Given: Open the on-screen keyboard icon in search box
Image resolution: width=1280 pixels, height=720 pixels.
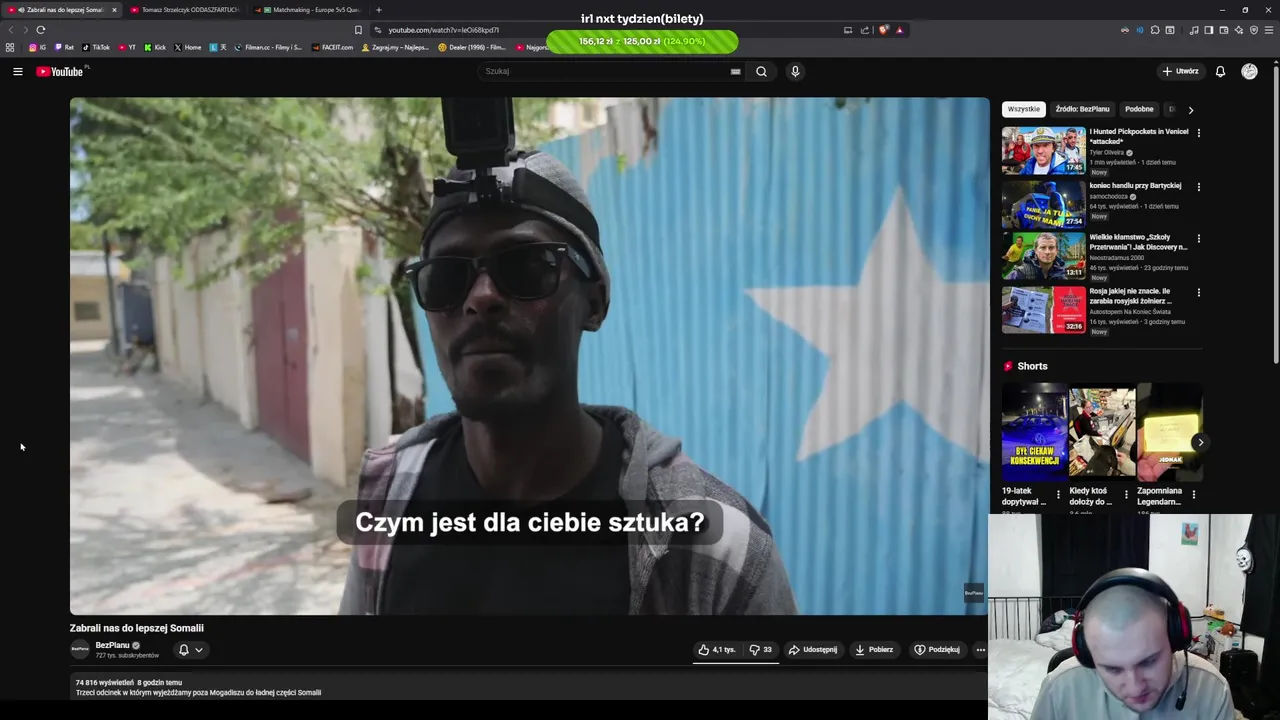Looking at the screenshot, I should click(735, 71).
